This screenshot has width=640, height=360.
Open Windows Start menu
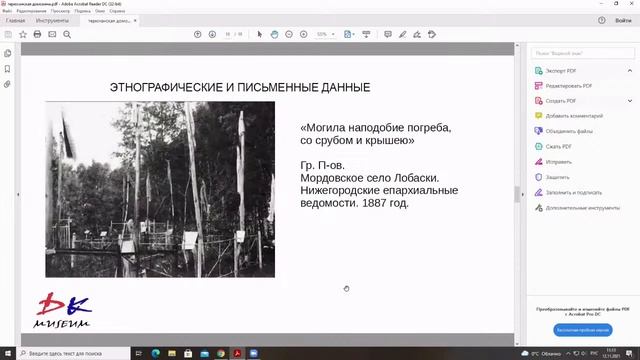pyautogui.click(x=8, y=353)
